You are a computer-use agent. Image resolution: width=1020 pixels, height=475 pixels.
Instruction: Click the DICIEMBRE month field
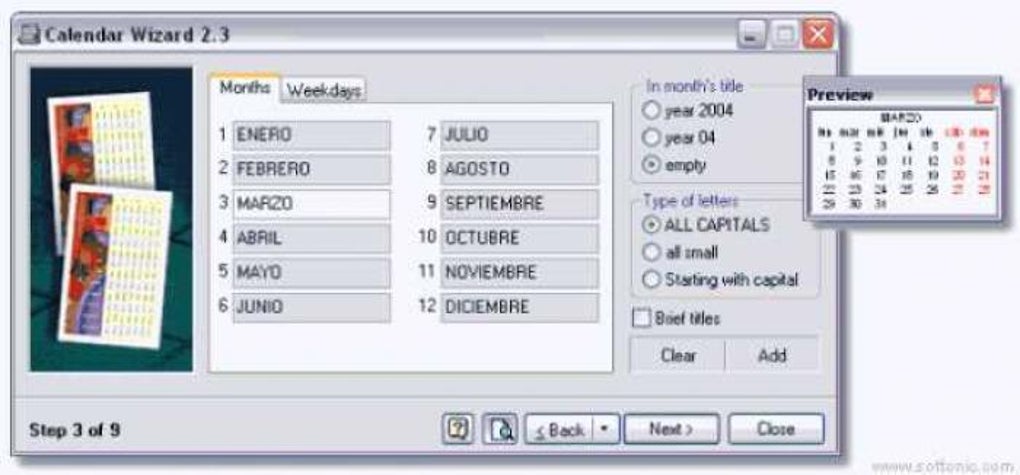519,307
